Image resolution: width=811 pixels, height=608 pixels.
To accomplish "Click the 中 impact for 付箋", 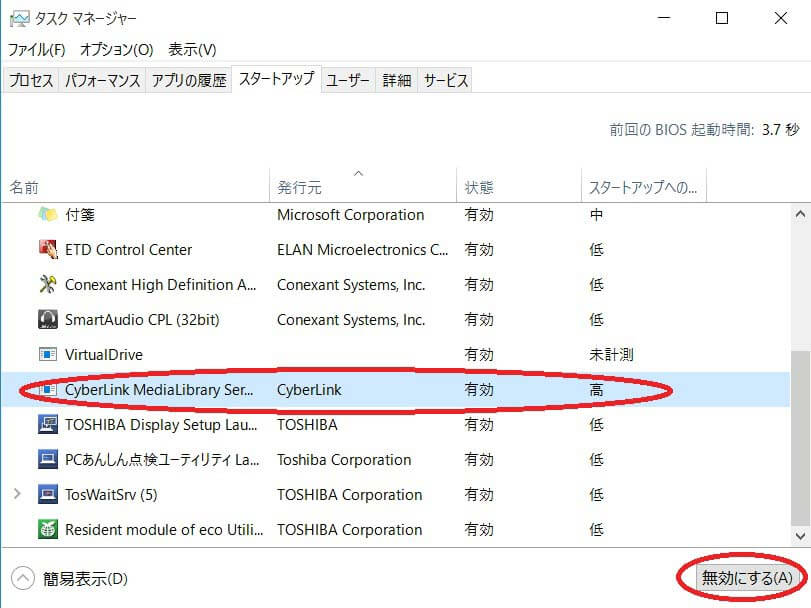I will coord(596,215).
